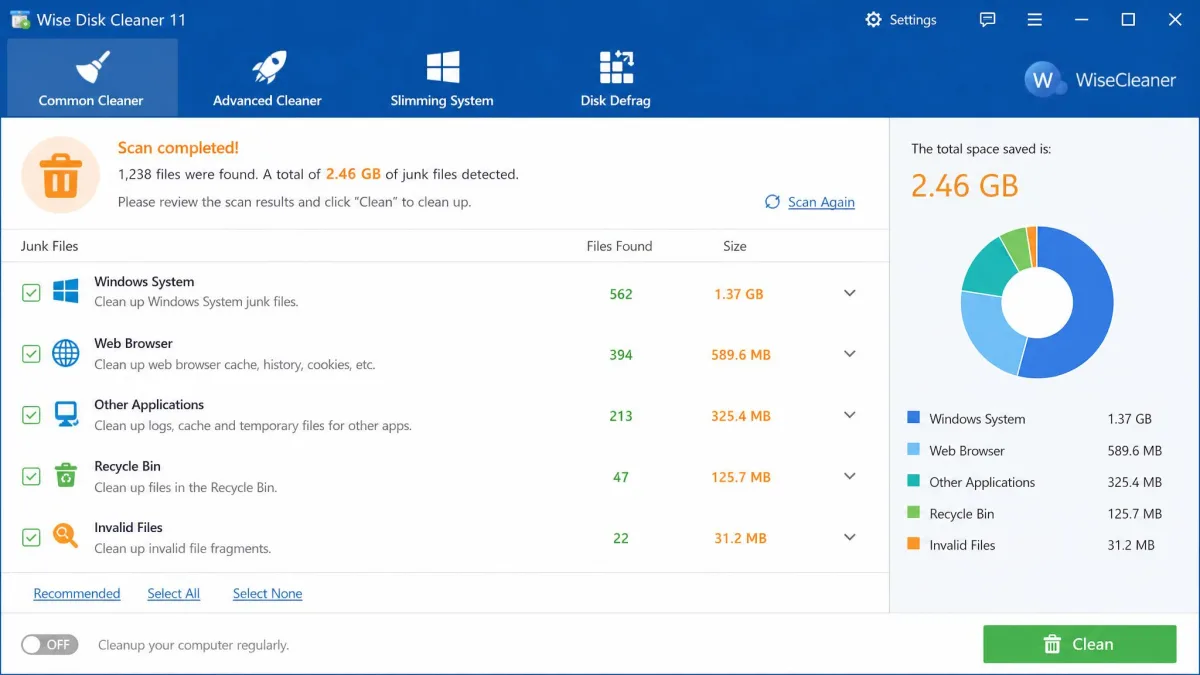The height and width of the screenshot is (675, 1200).
Task: Click the Recycle Bin icon in list
Action: pos(66,475)
